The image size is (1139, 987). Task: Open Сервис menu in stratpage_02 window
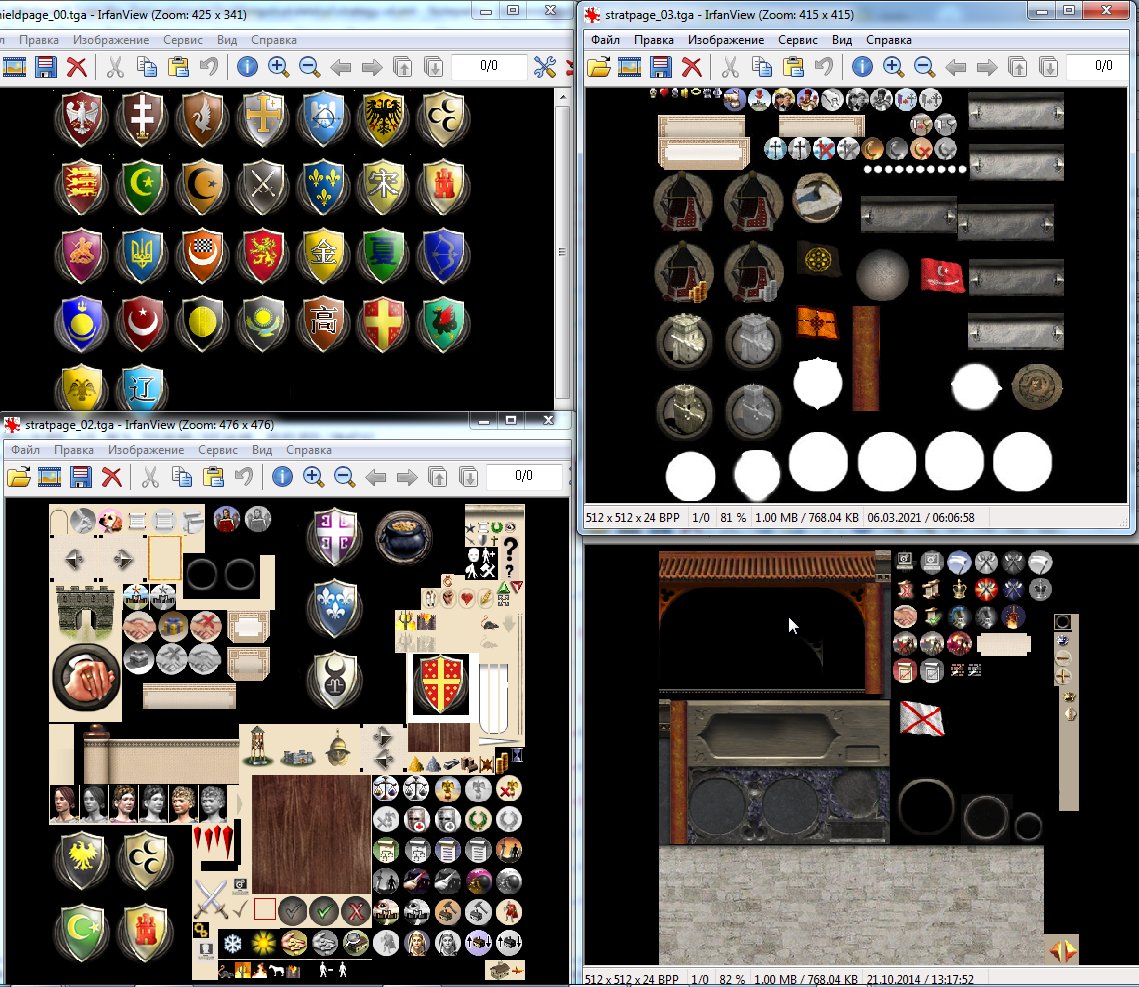(x=218, y=450)
